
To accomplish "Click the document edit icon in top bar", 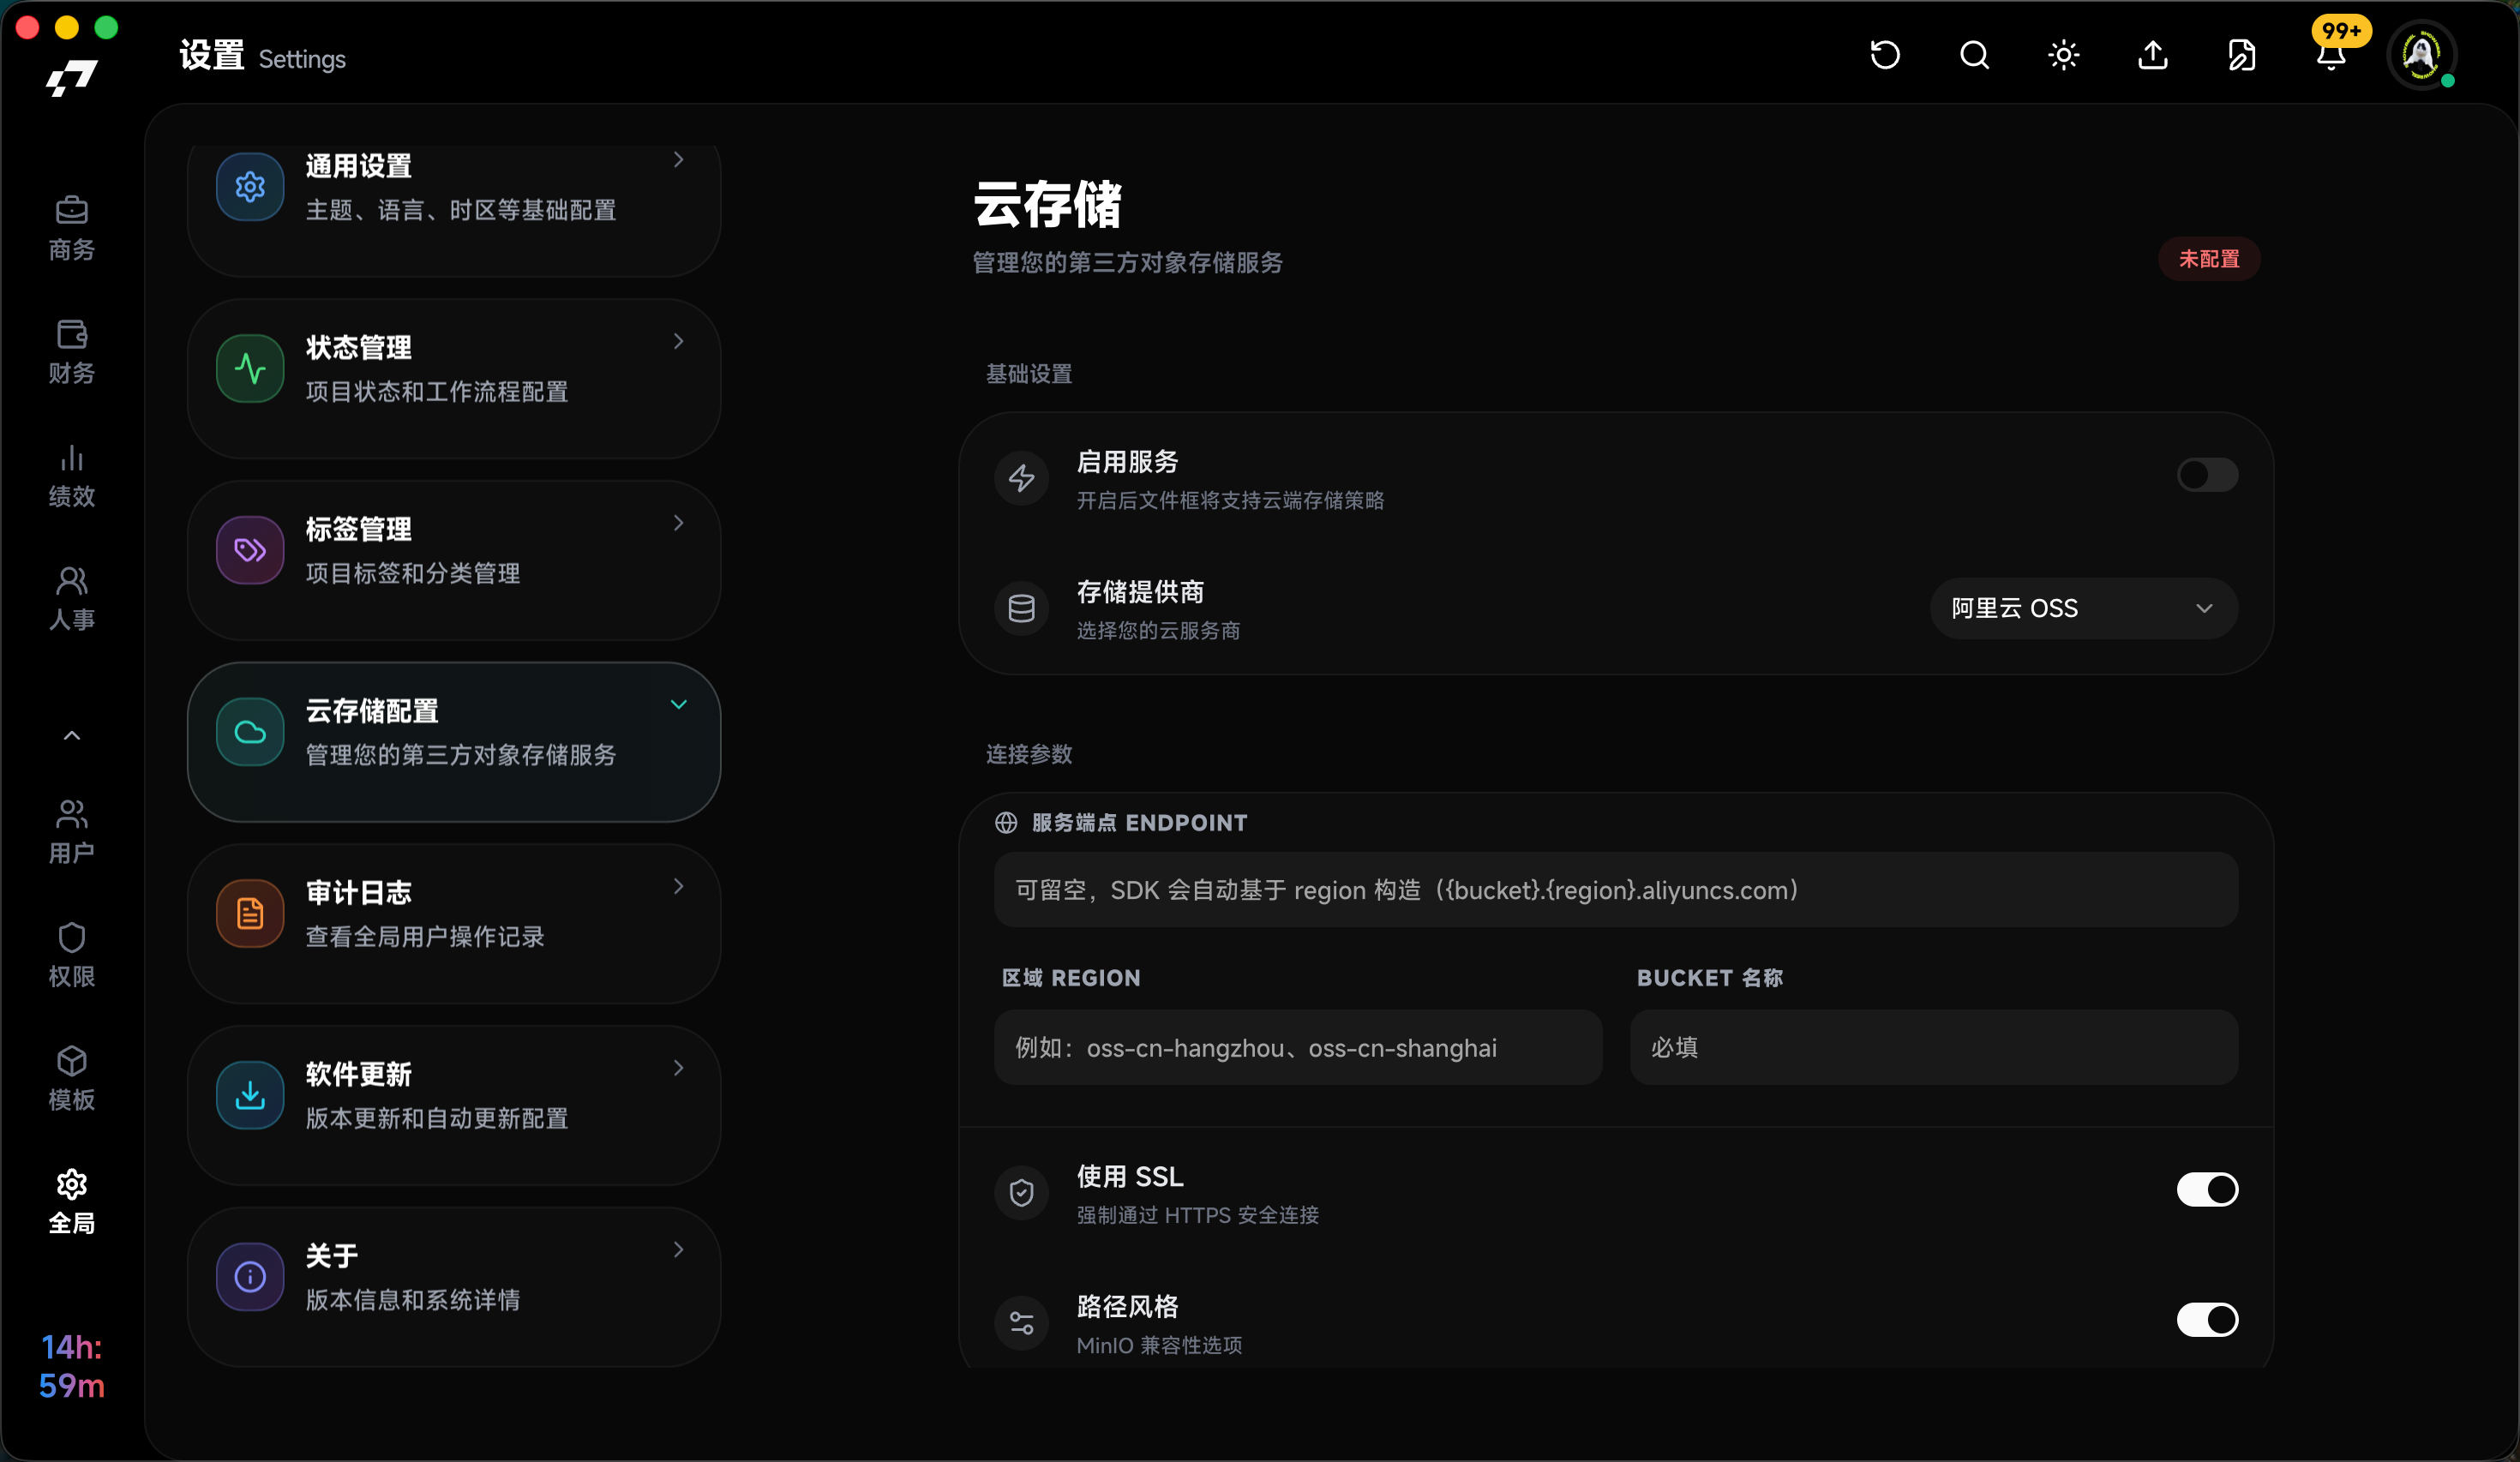I will 2241,55.
